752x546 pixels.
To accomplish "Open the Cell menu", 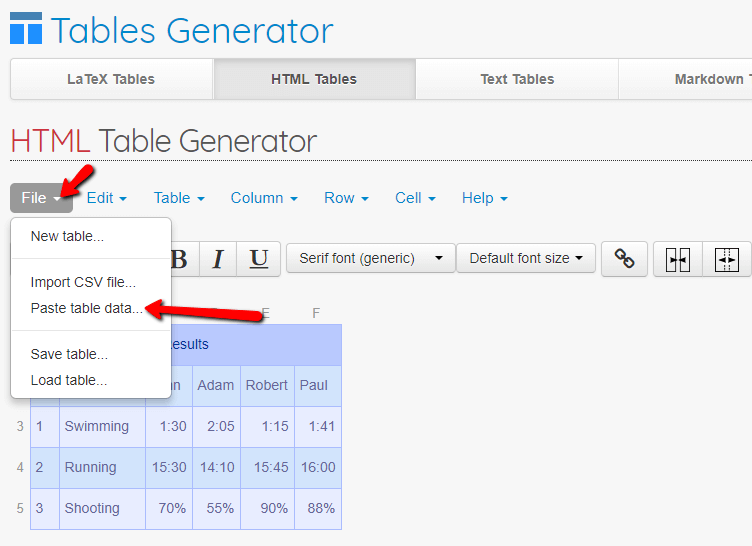I will [x=415, y=198].
